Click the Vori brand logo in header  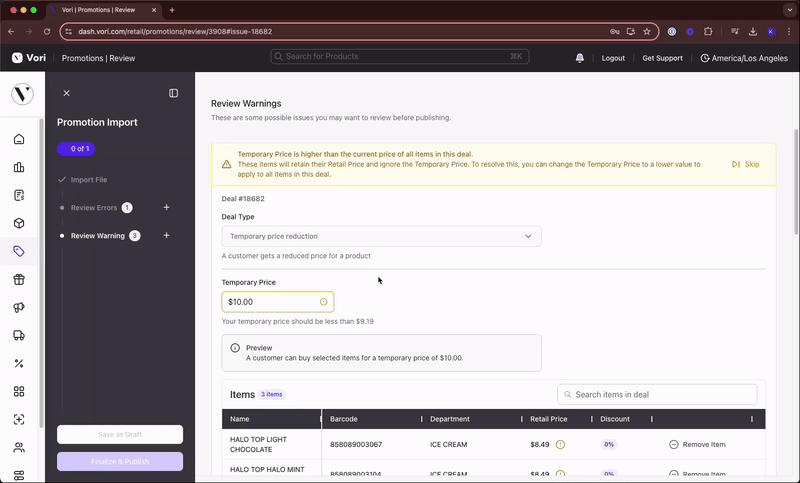pos(29,58)
